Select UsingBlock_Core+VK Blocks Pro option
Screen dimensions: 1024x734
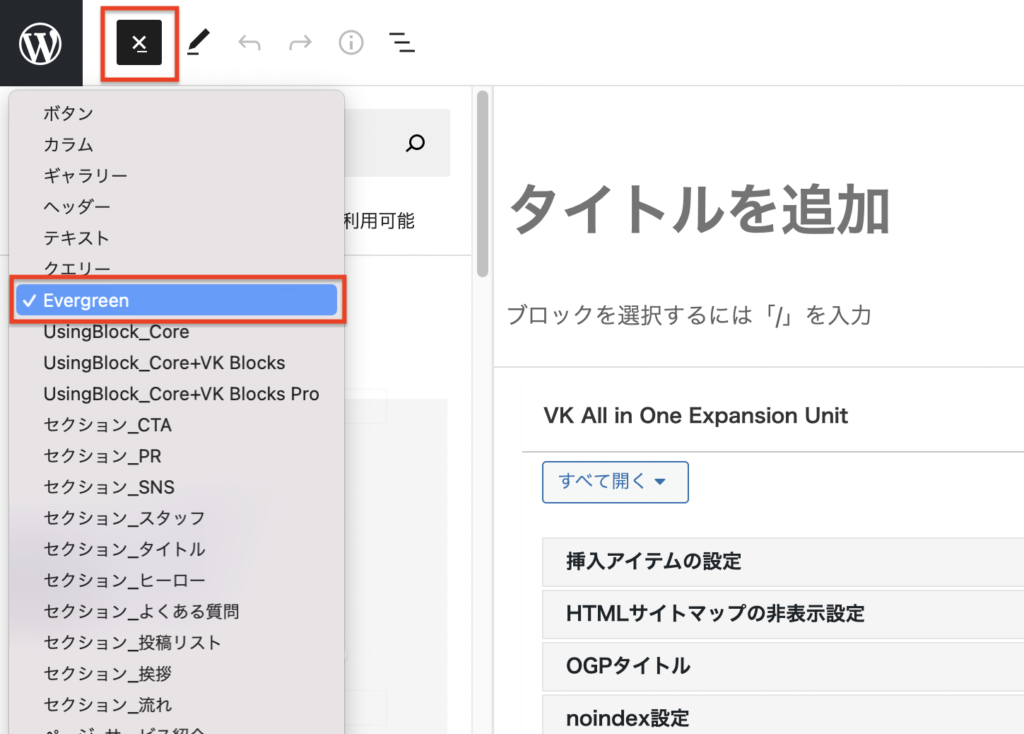pos(181,394)
